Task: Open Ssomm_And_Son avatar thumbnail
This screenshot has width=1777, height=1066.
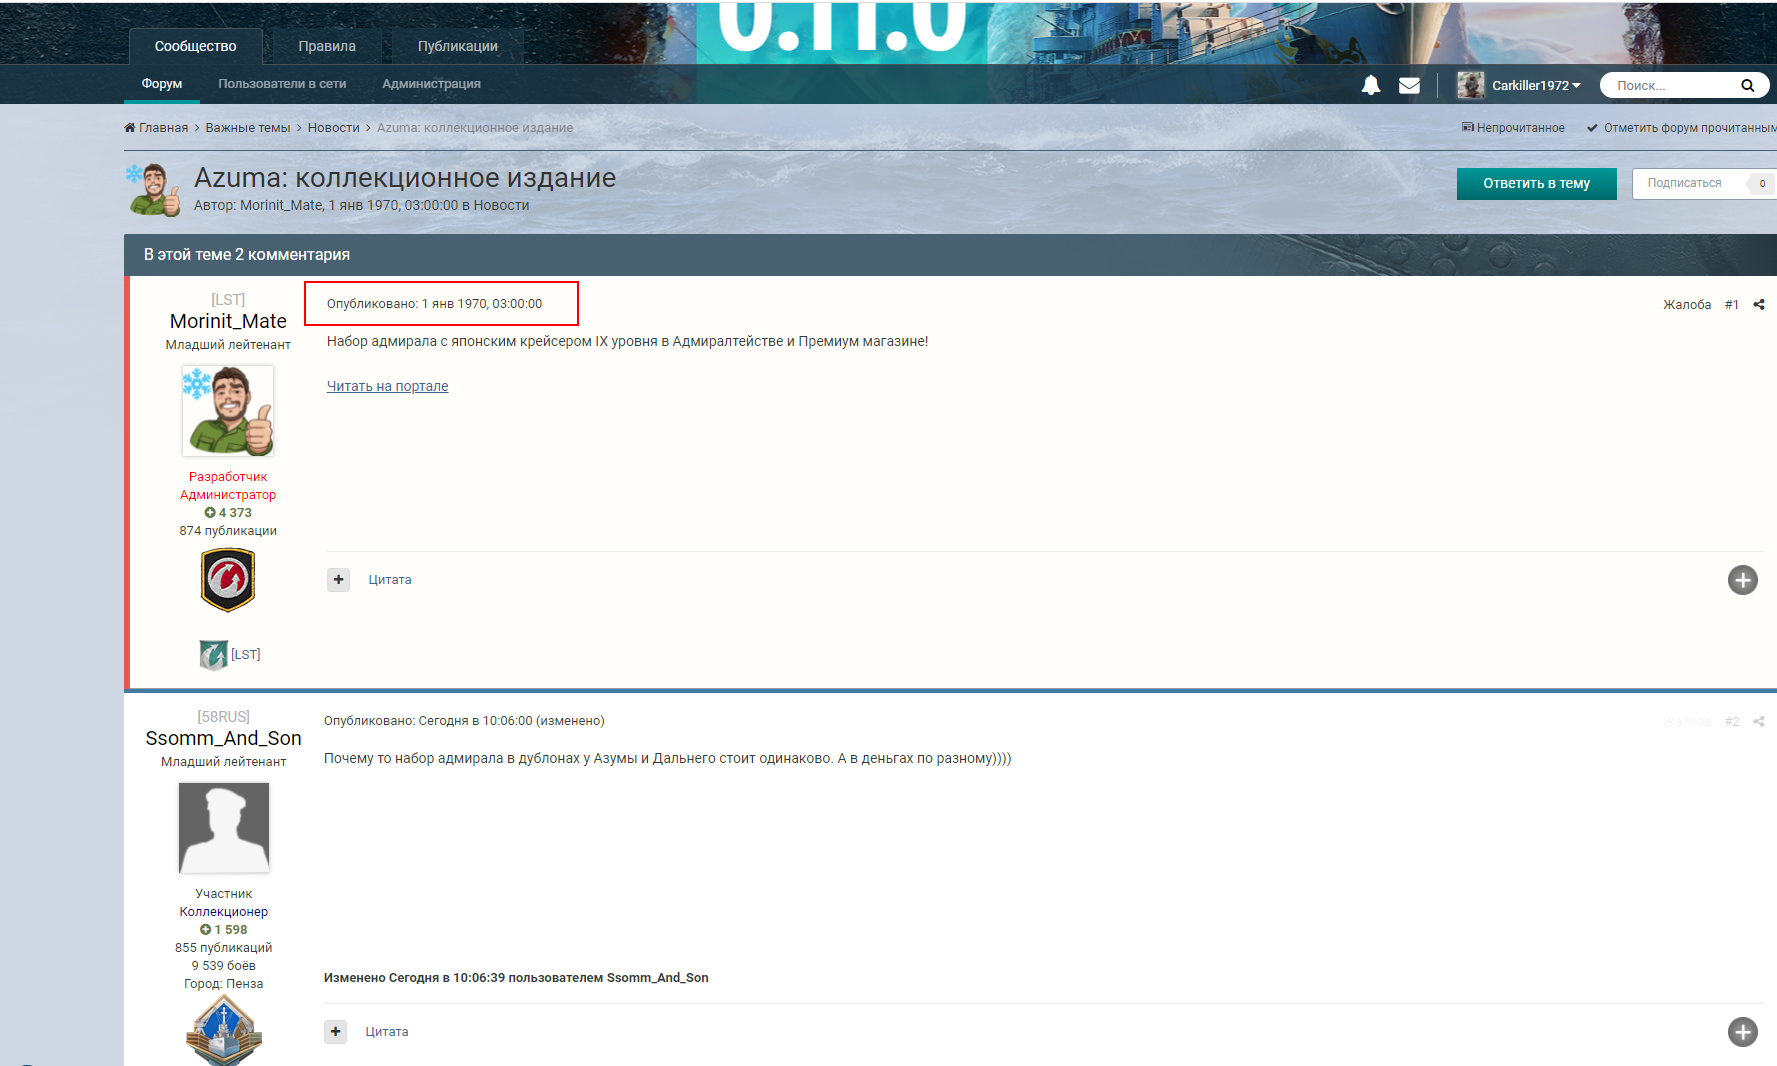Action: point(224,828)
